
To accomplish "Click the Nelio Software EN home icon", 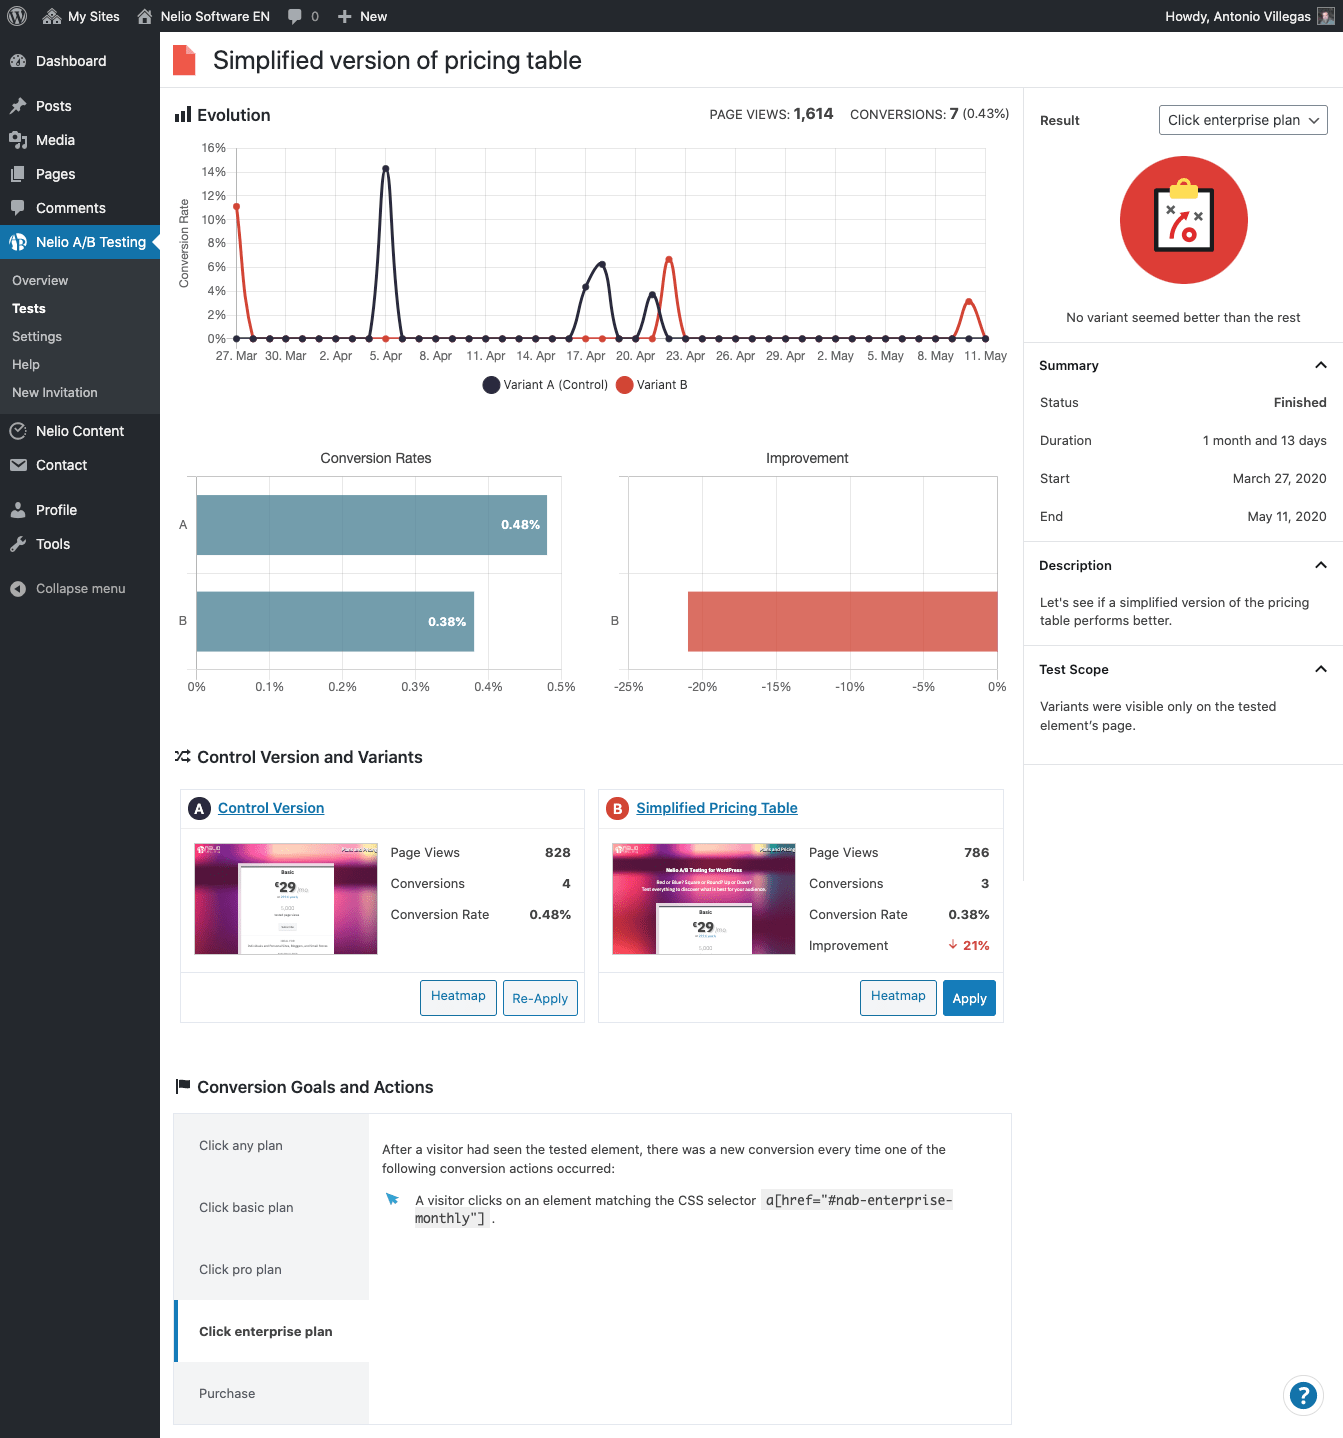I will (x=145, y=16).
